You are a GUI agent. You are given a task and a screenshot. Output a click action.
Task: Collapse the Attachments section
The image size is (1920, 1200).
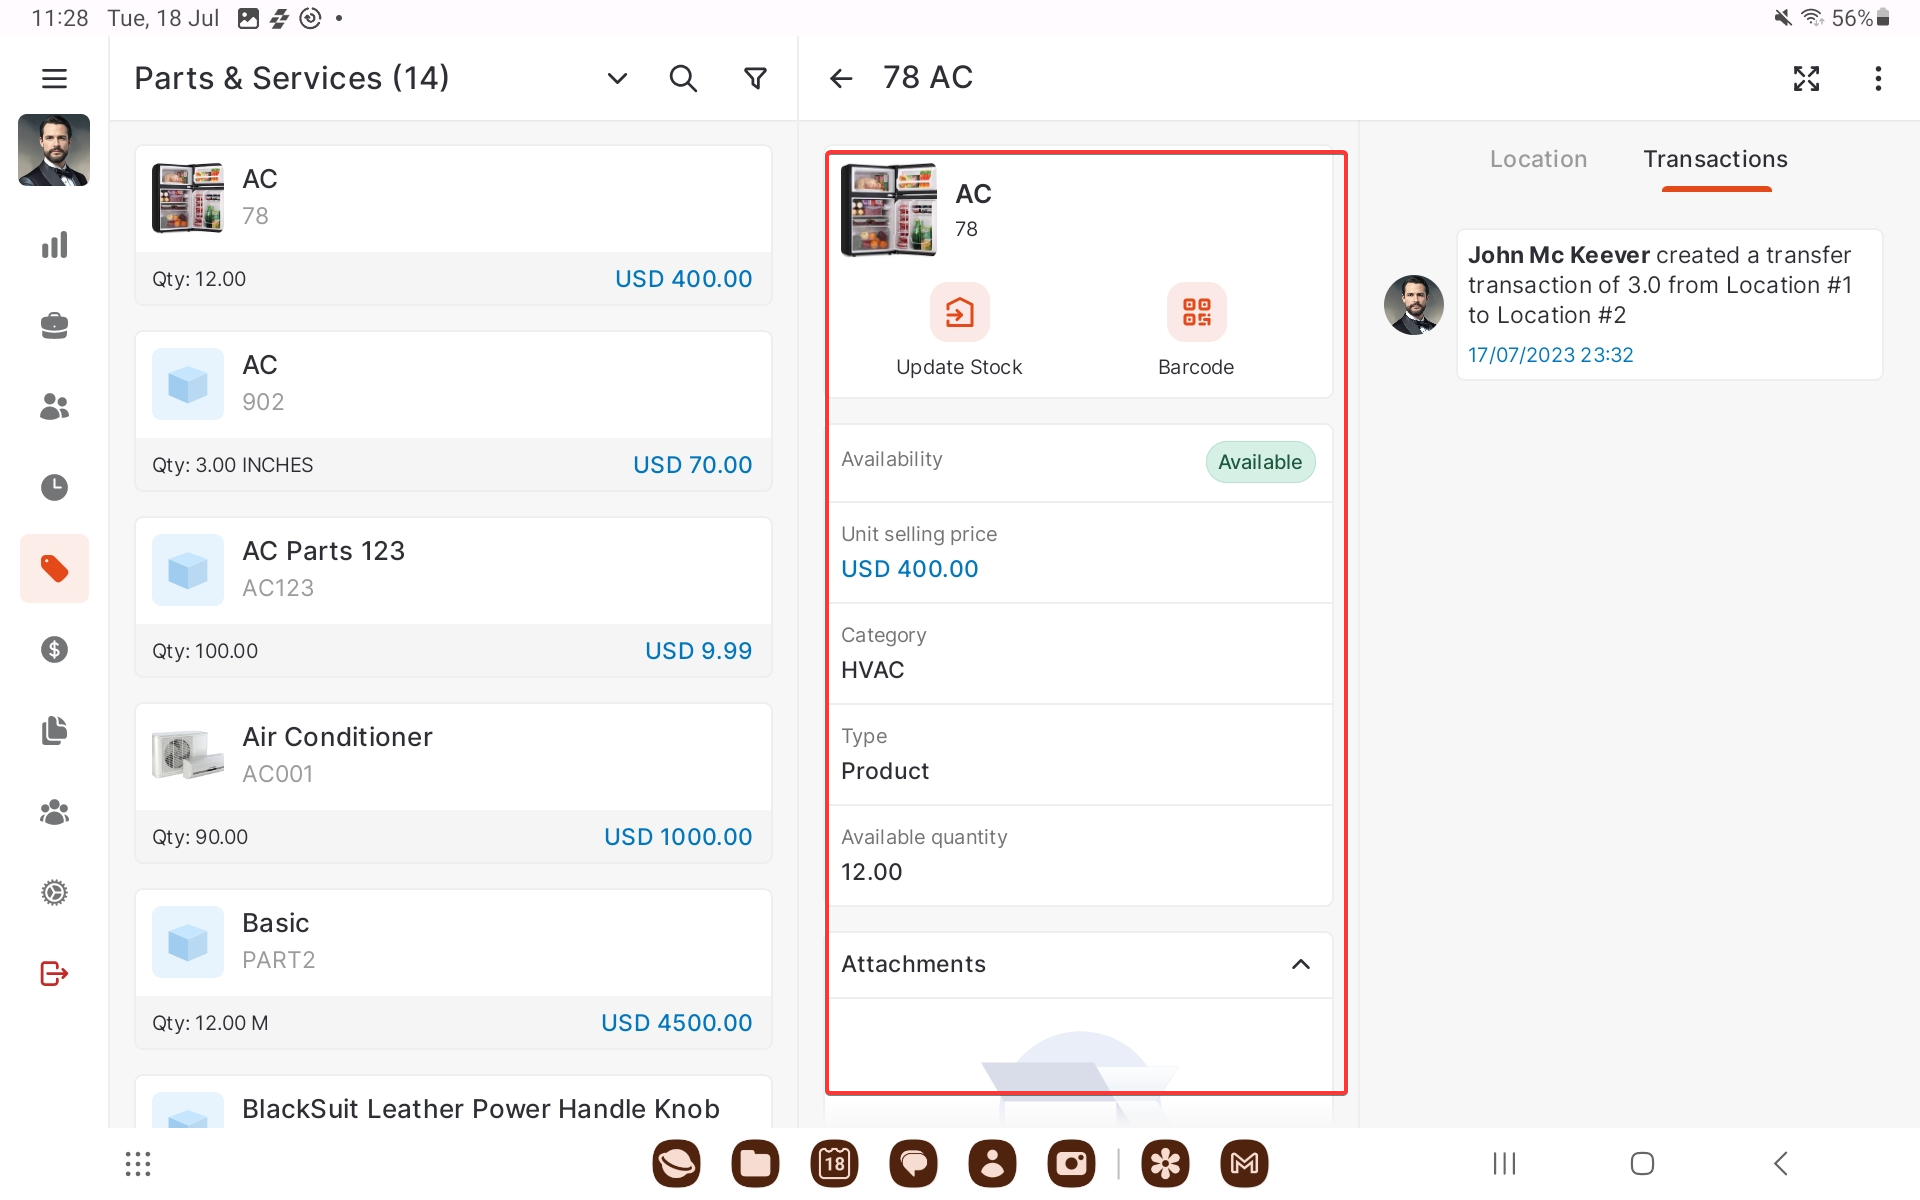[1300, 964]
